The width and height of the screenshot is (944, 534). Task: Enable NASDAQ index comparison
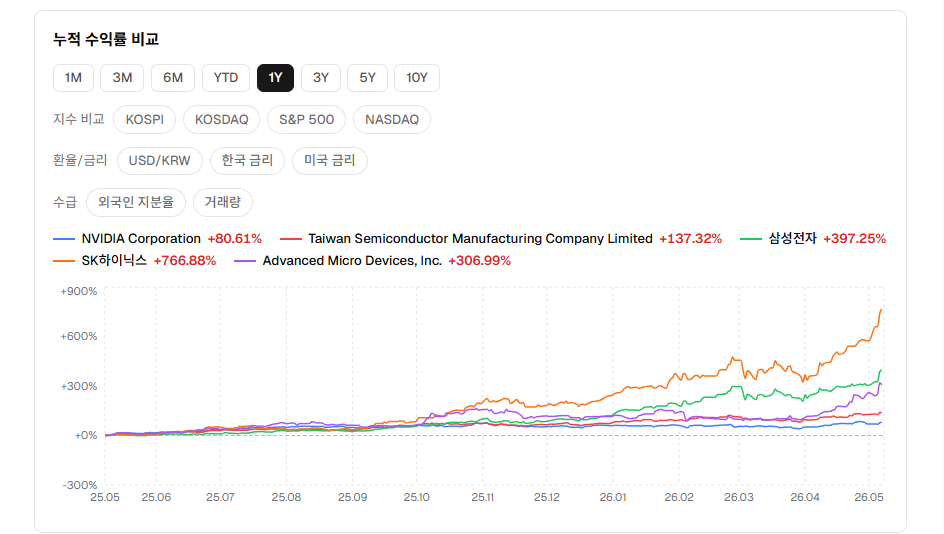coord(392,119)
